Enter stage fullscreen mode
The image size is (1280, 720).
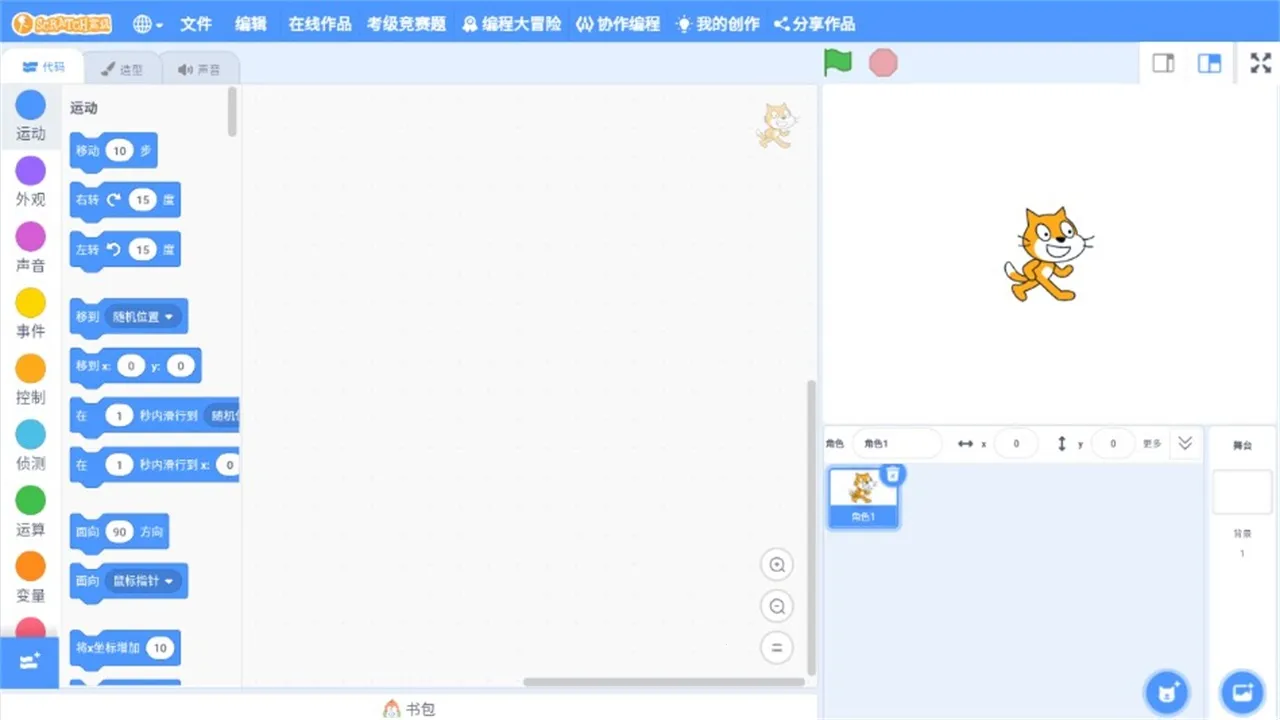click(x=1260, y=63)
